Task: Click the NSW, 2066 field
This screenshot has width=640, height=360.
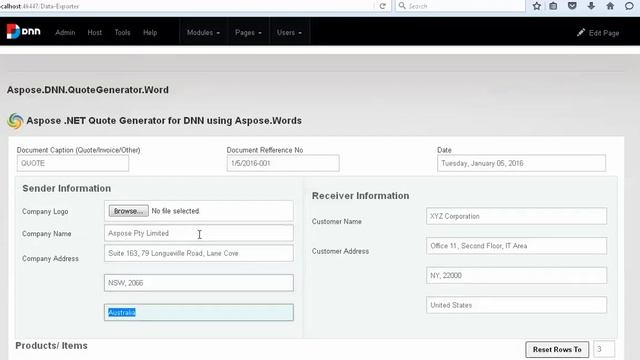Action: [199, 283]
